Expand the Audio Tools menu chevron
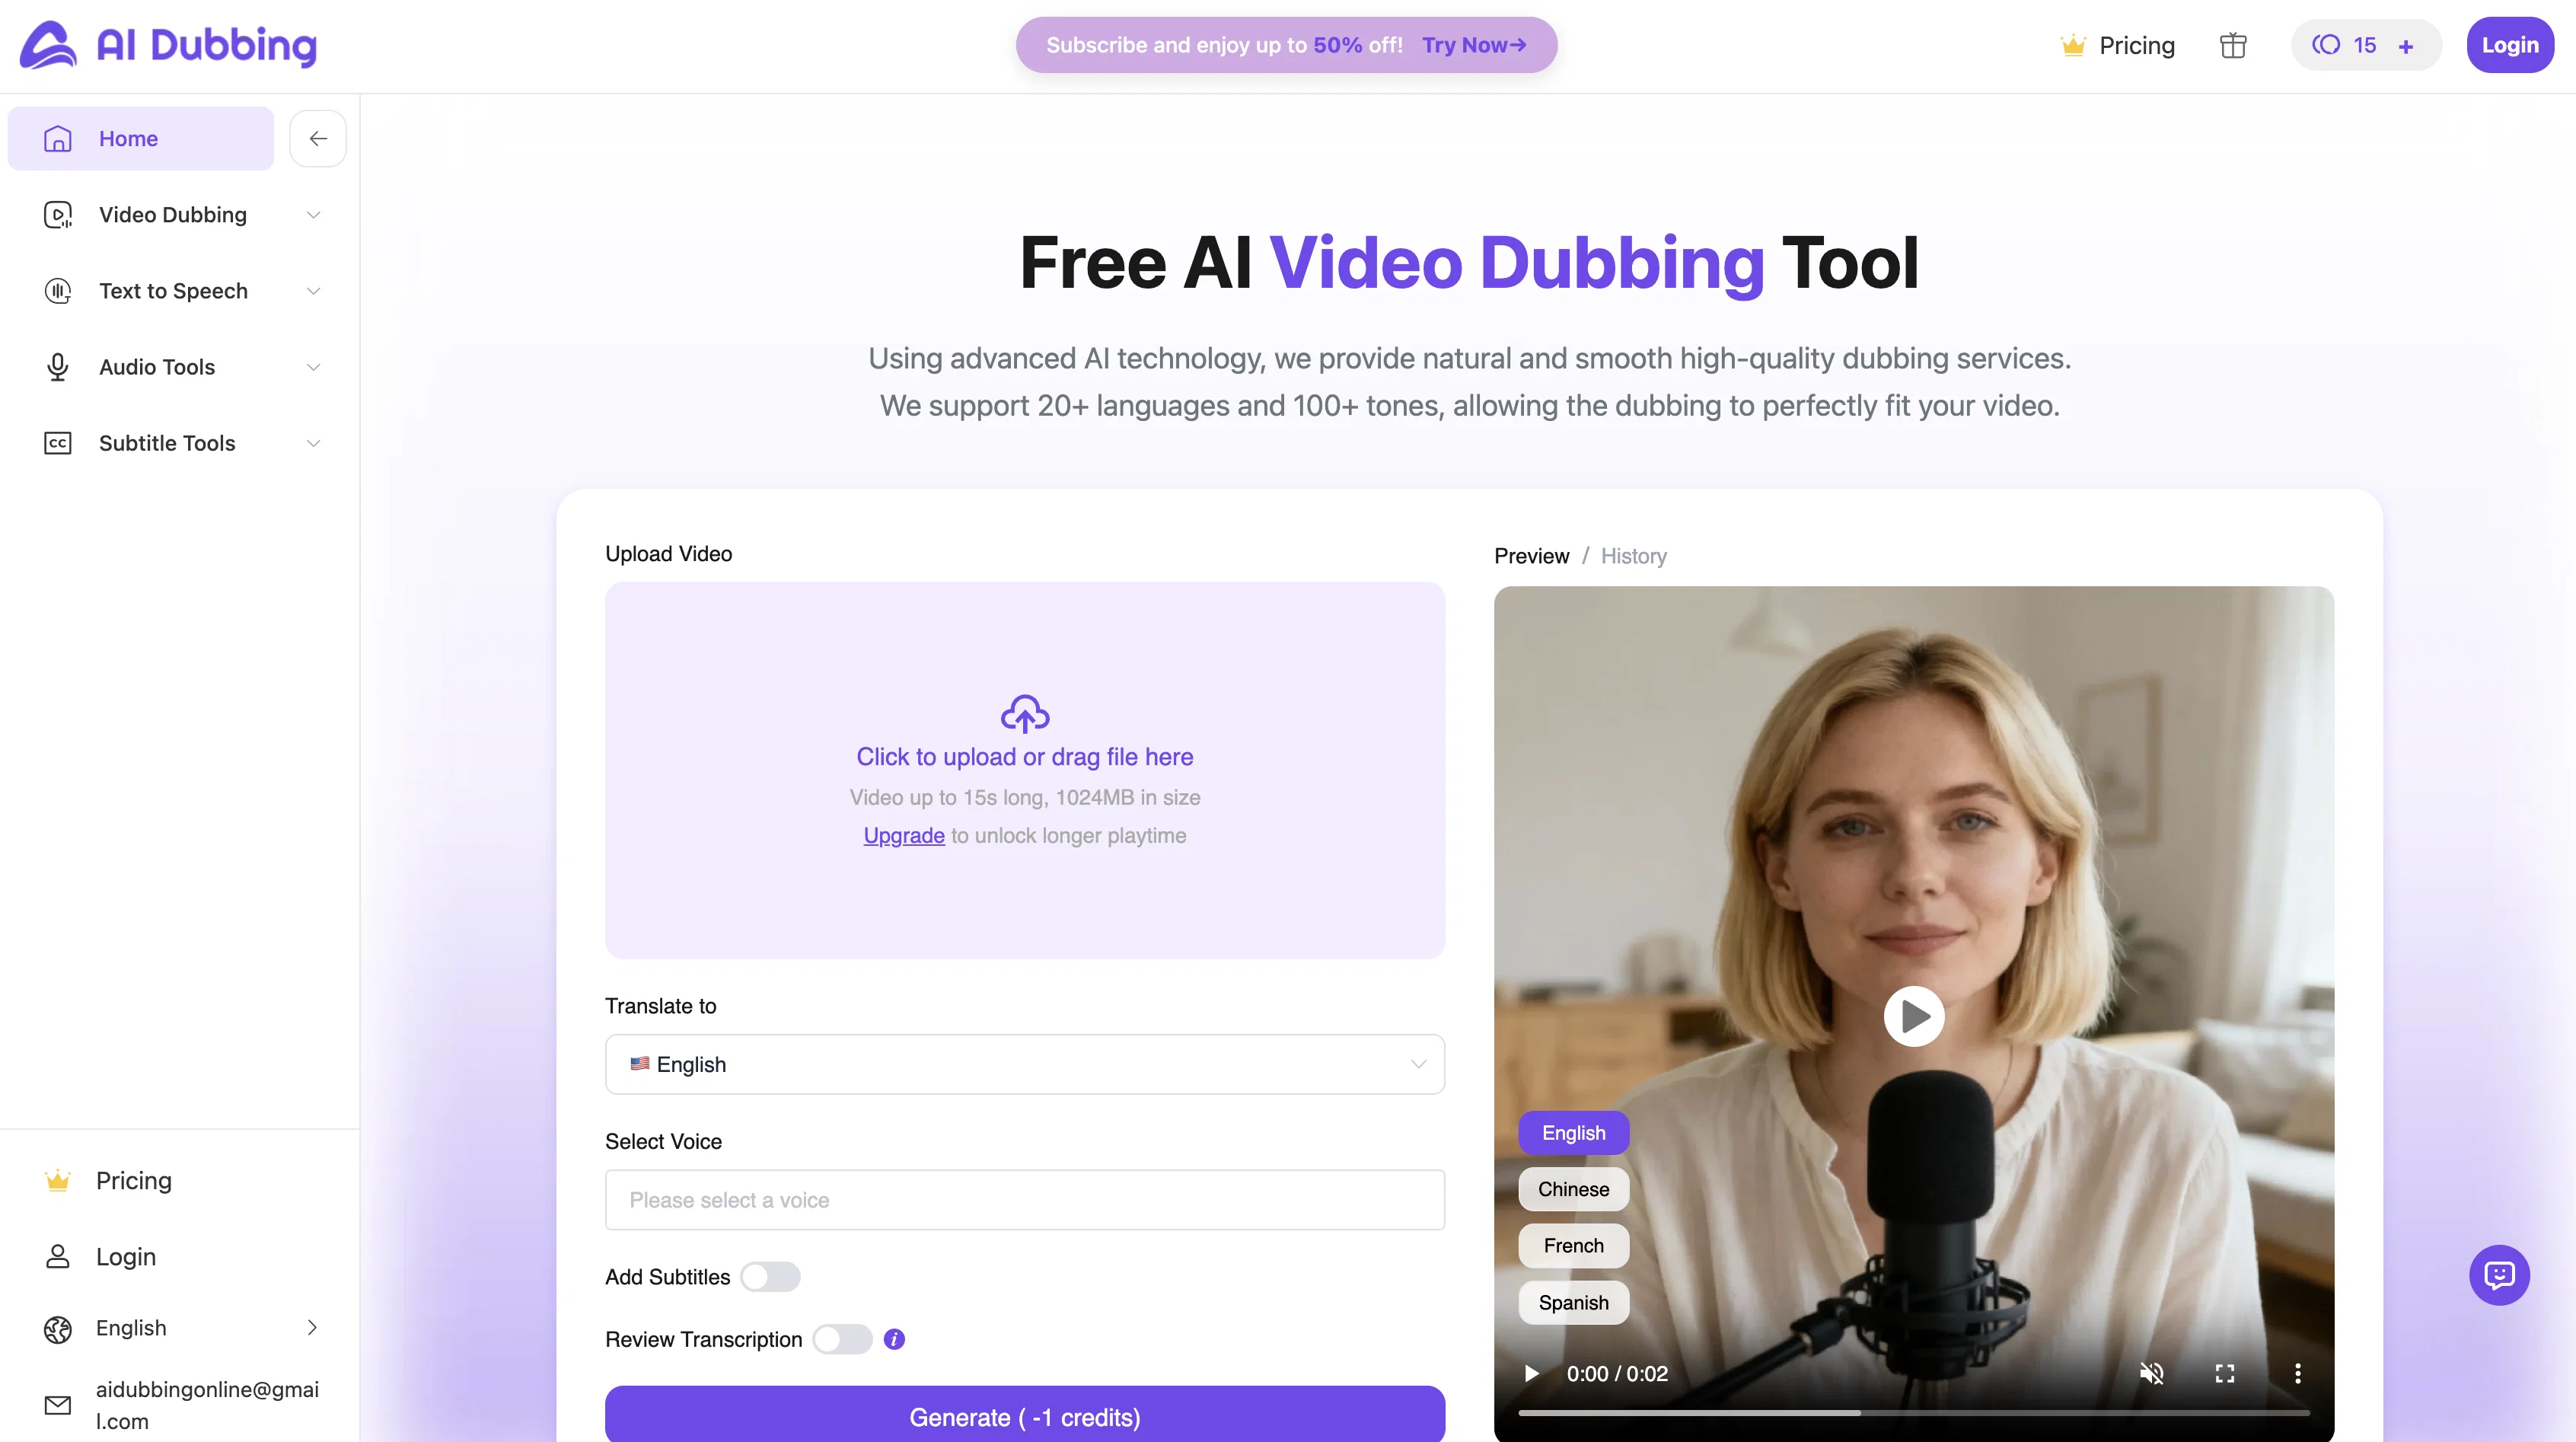2576x1442 pixels. point(313,367)
